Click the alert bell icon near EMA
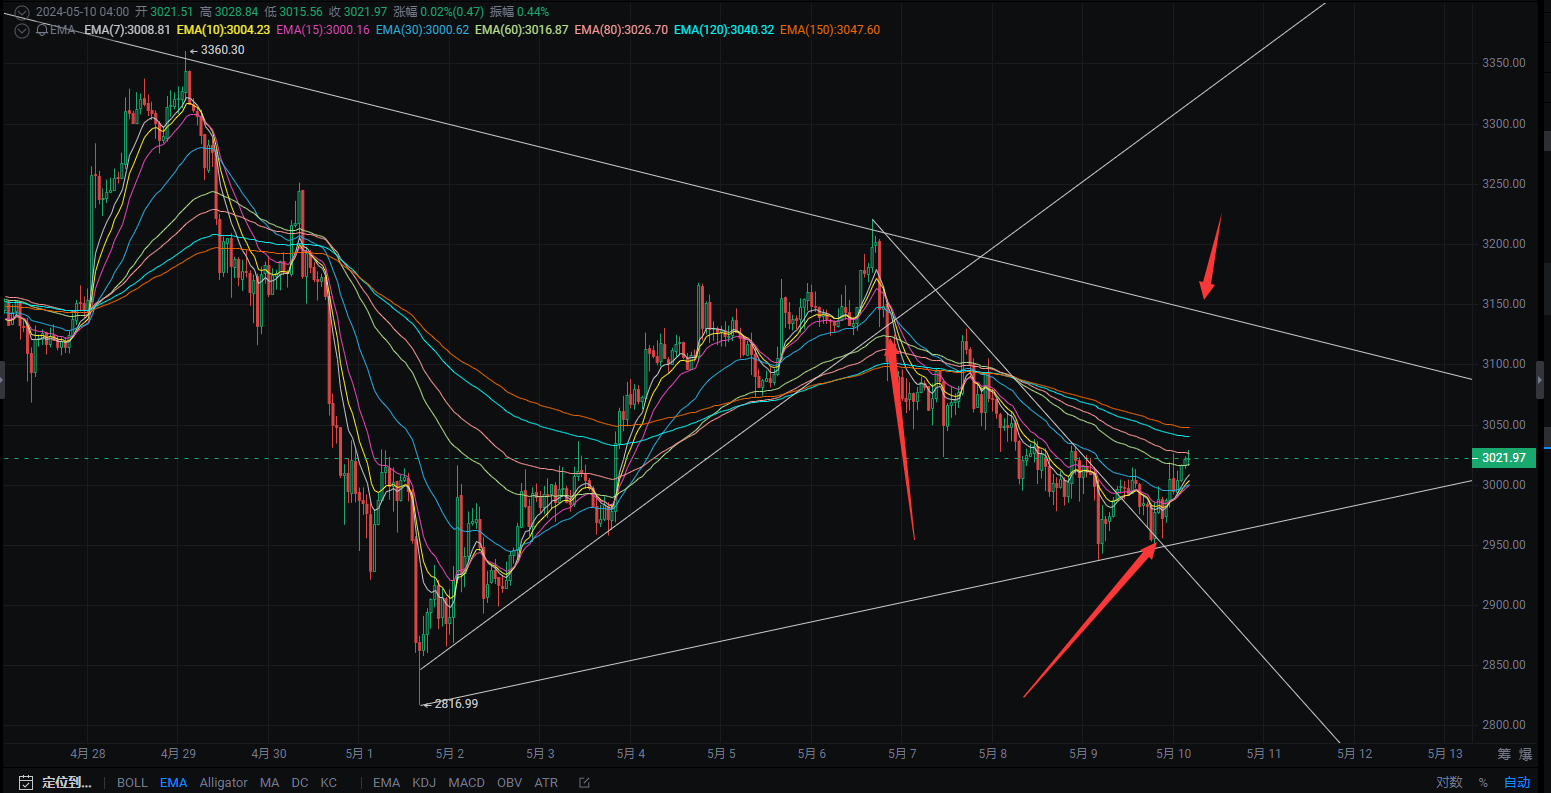Image resolution: width=1551 pixels, height=793 pixels. click(43, 30)
